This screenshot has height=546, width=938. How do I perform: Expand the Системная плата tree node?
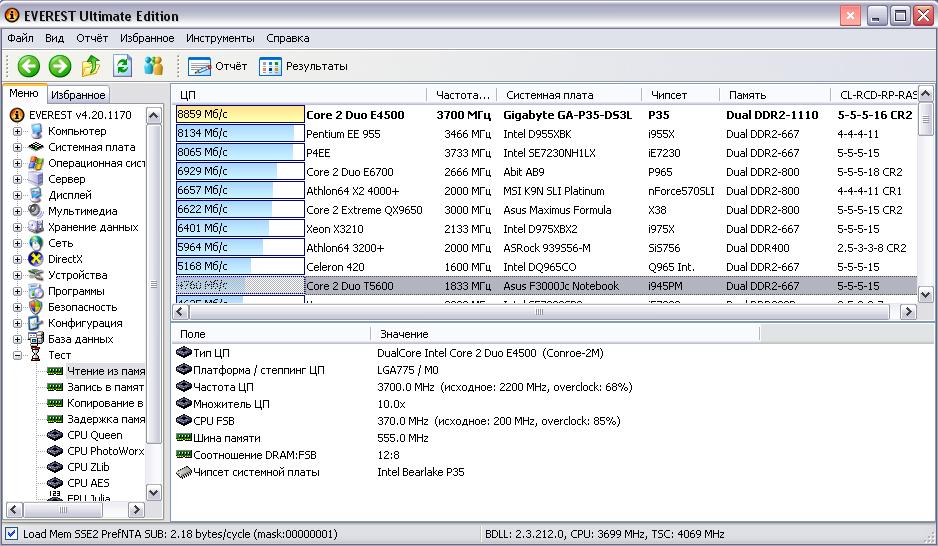pyautogui.click(x=17, y=147)
